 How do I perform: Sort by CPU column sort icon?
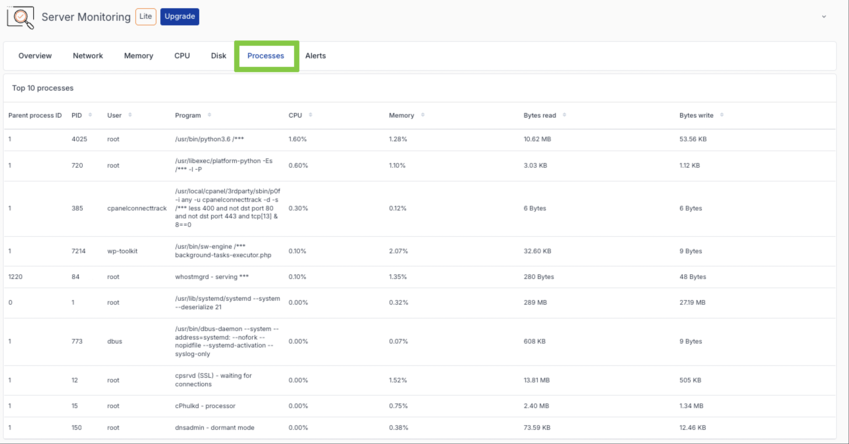coord(308,115)
